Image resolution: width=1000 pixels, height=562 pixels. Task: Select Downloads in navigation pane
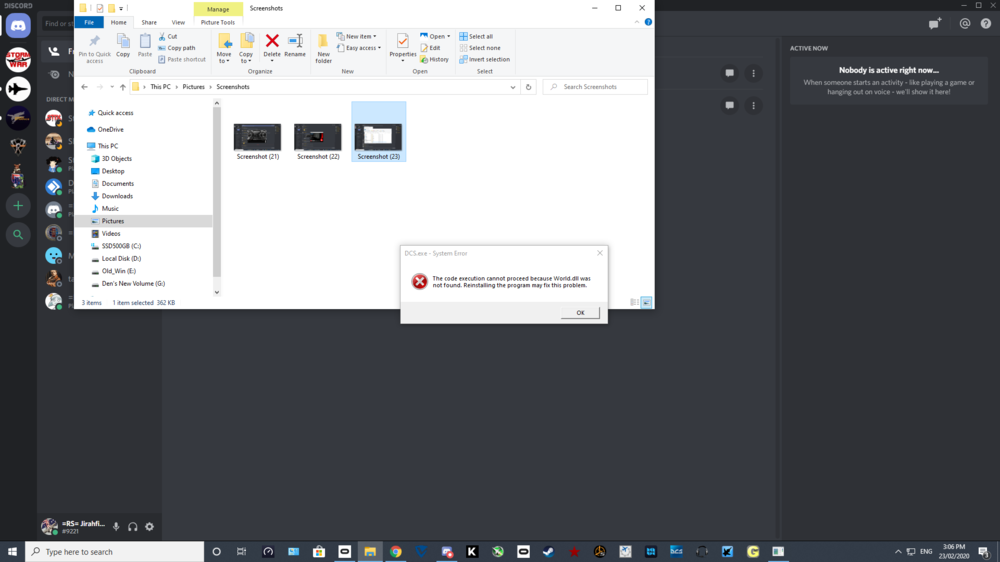(x=112, y=196)
